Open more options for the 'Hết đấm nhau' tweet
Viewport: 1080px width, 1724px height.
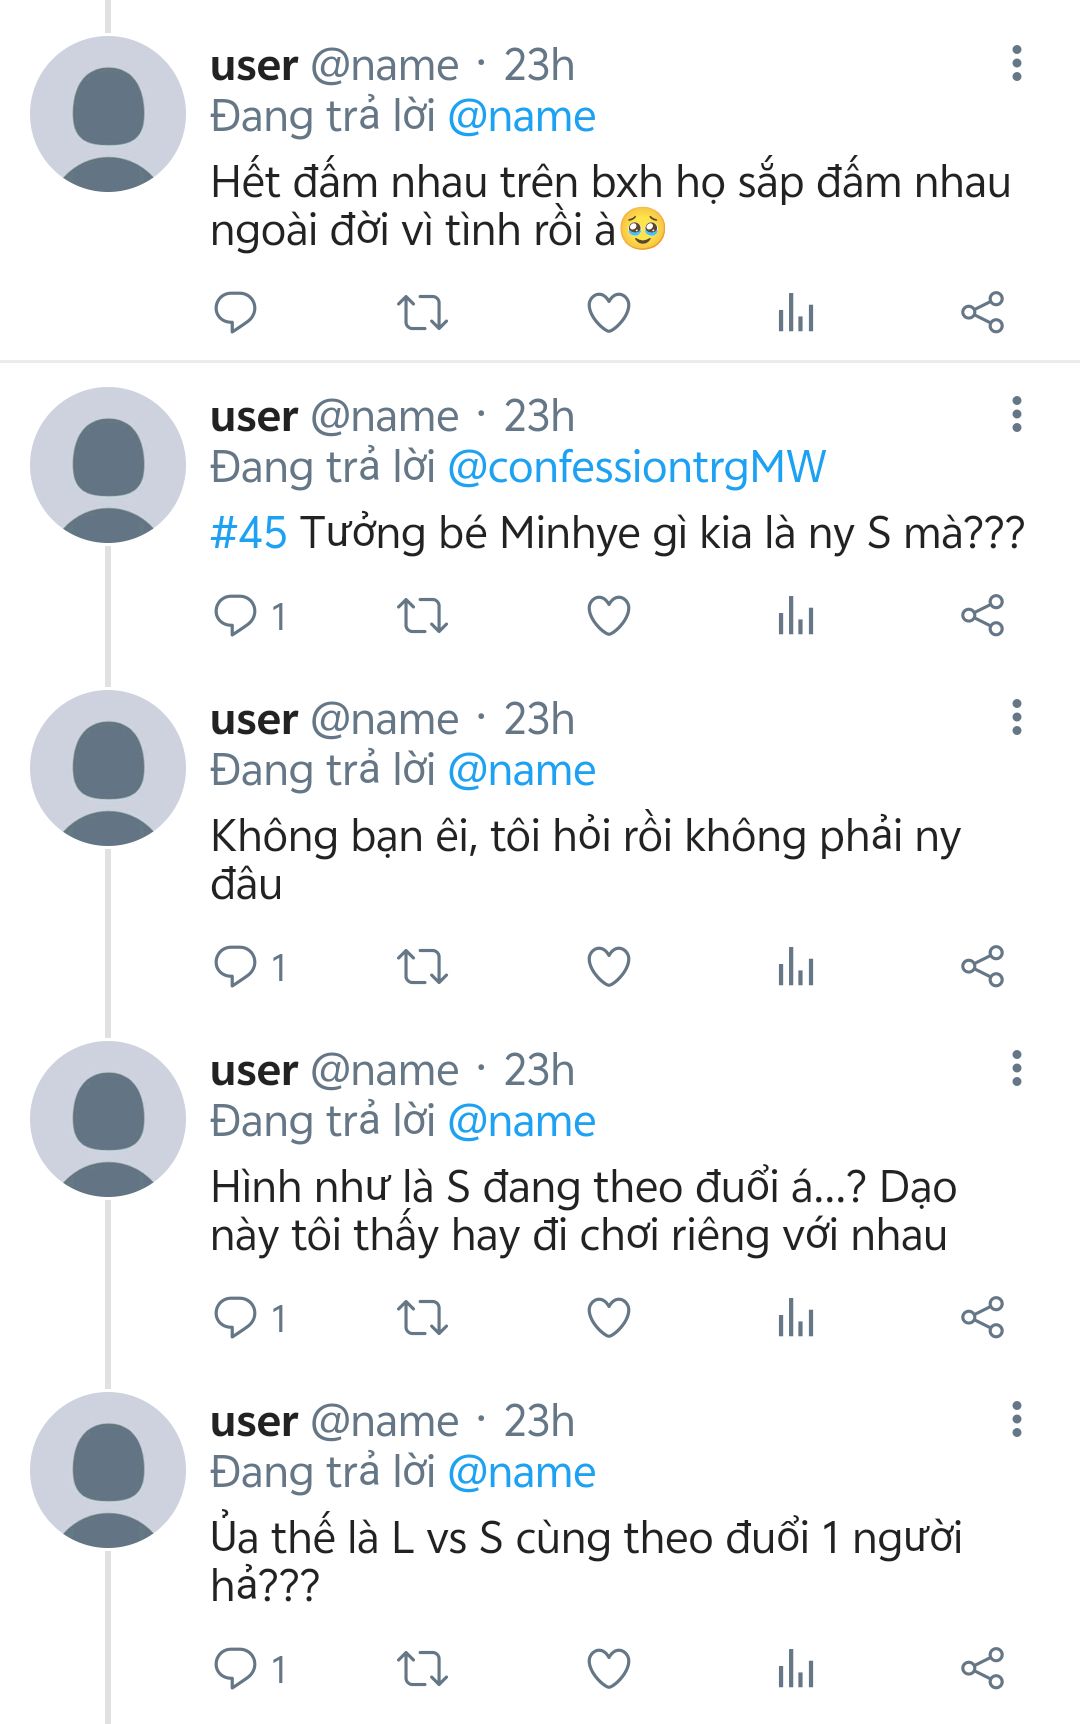pyautogui.click(x=1016, y=64)
